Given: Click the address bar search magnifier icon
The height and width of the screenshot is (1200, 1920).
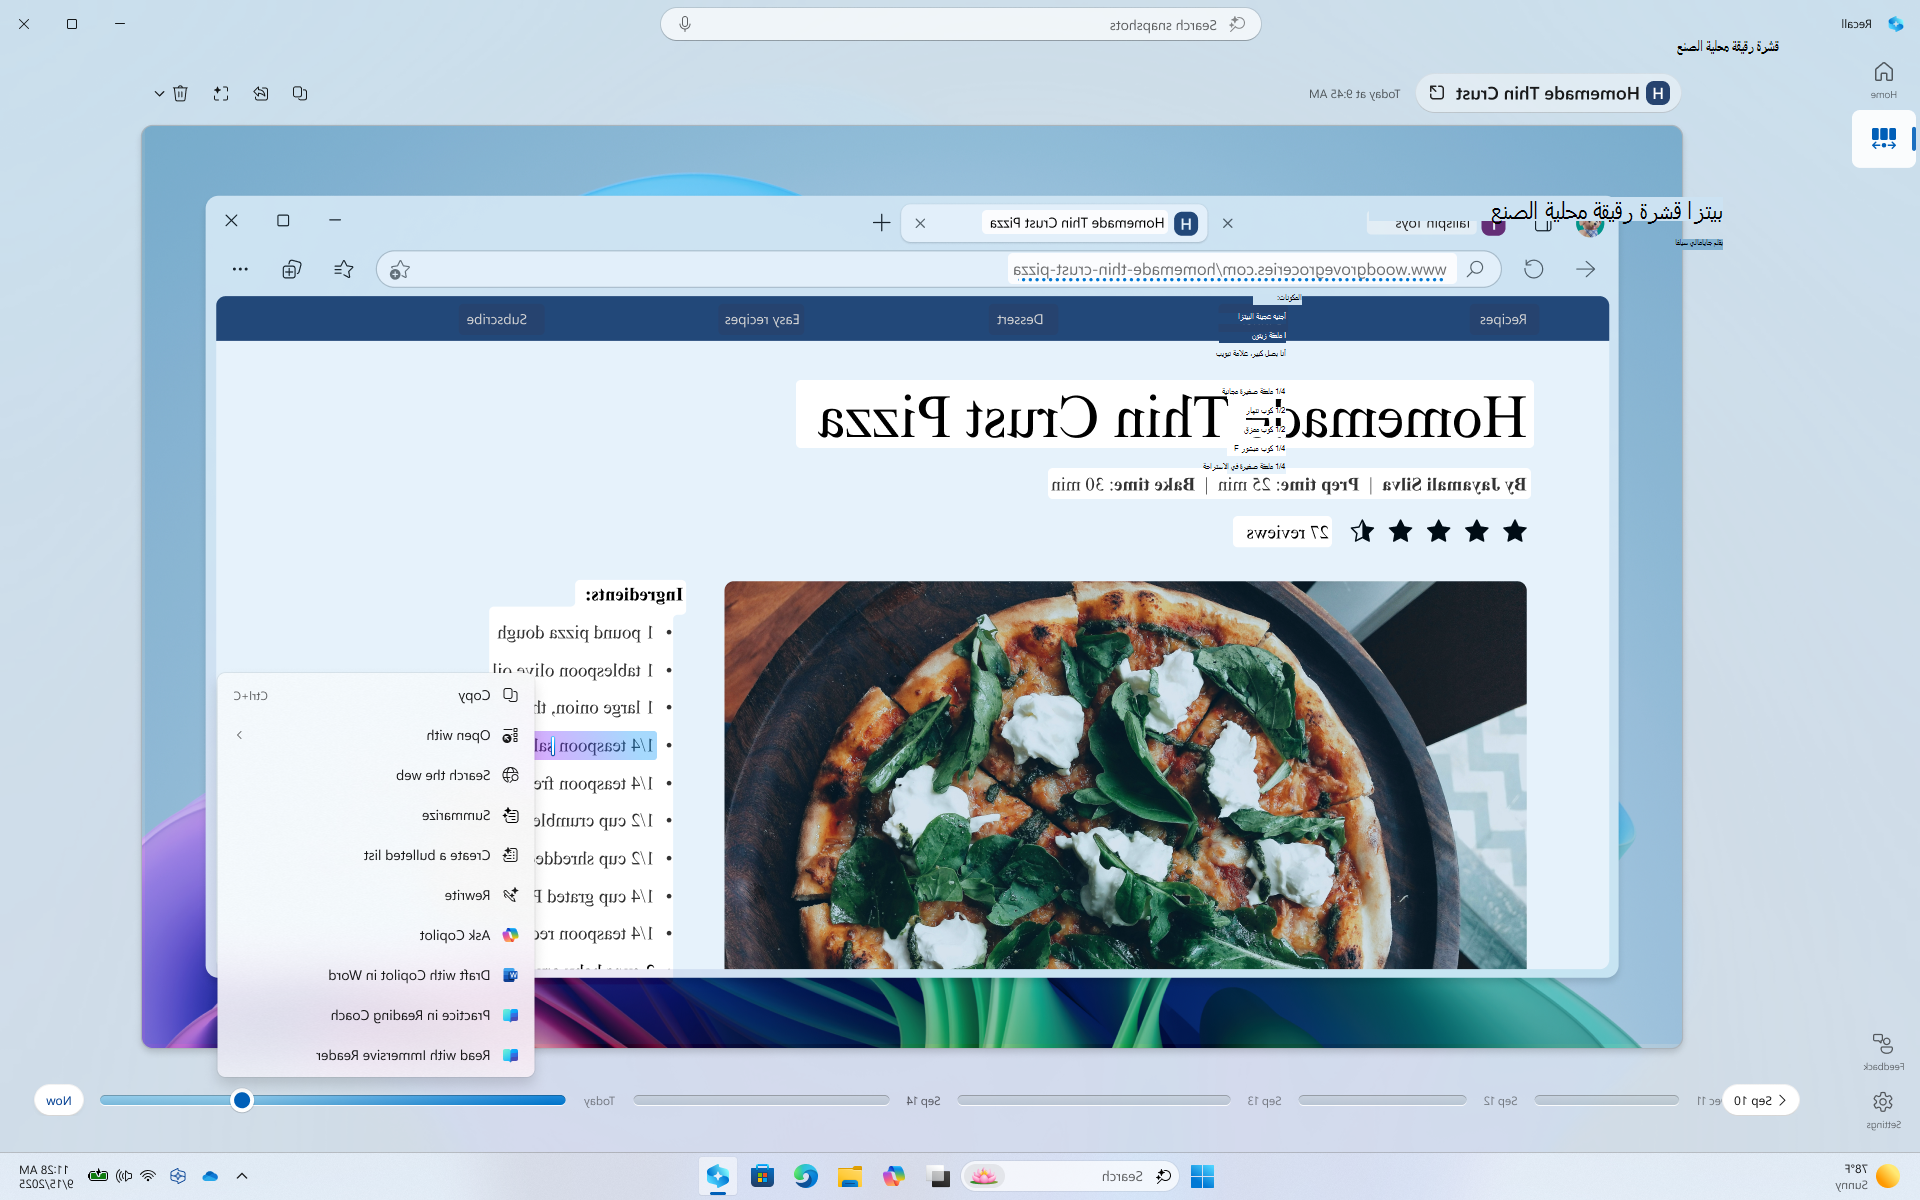Looking at the screenshot, I should [x=1475, y=269].
